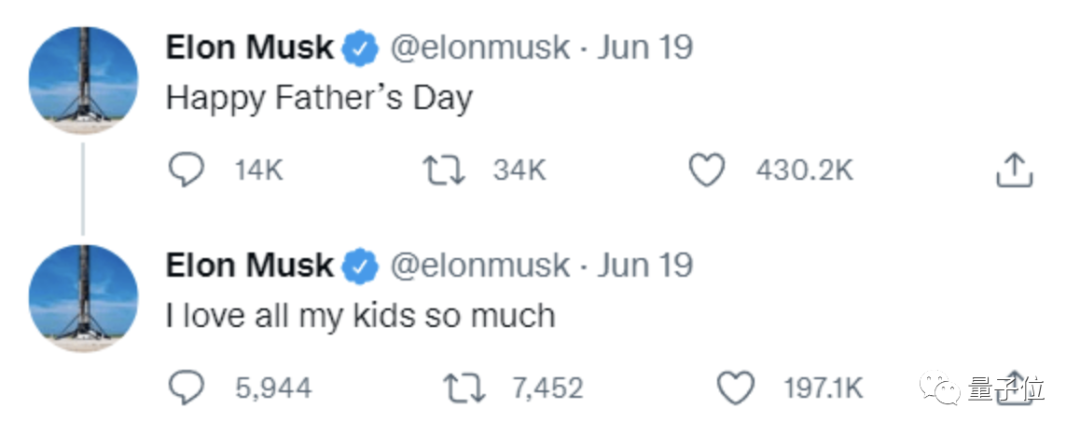This screenshot has height=436, width=1080.
Task: Open avatar of the first tweet
Action: pyautogui.click(x=84, y=80)
